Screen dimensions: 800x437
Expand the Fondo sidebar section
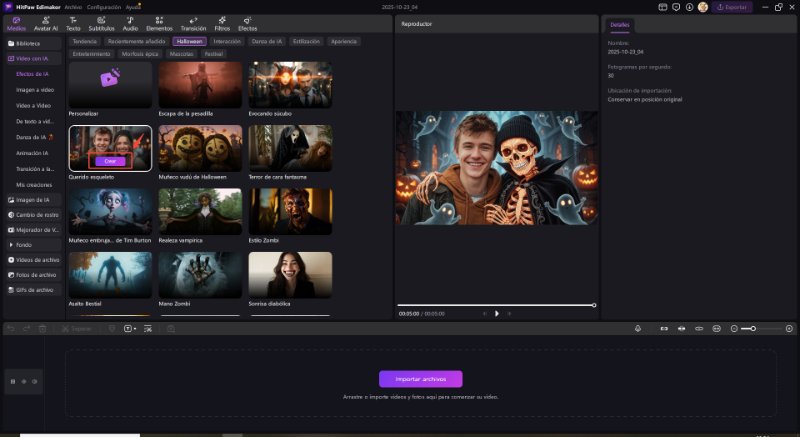click(24, 244)
